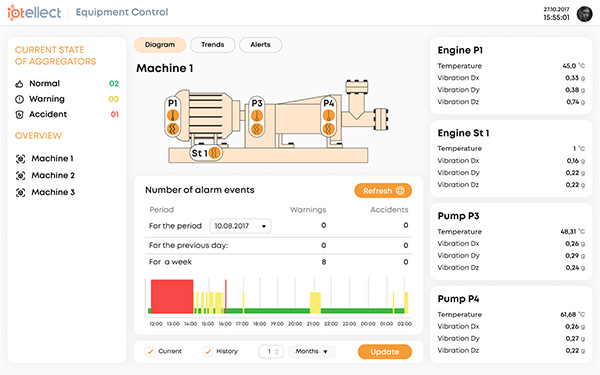Click the P1 label on machine diagram

(173, 103)
